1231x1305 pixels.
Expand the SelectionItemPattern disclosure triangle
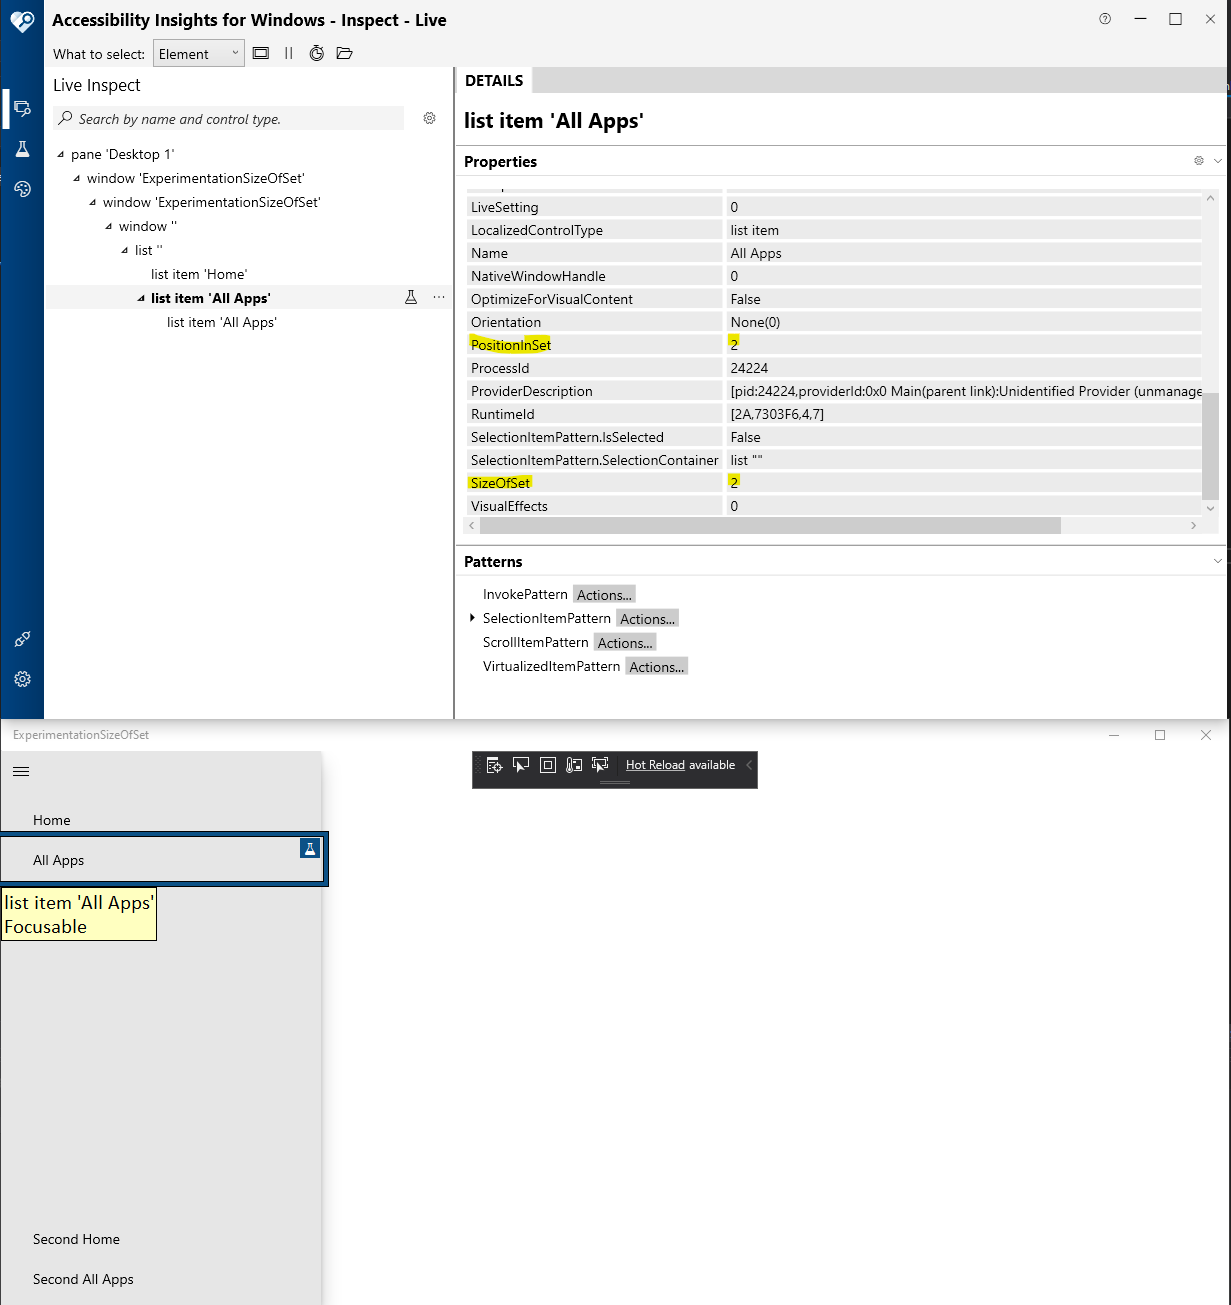click(x=473, y=618)
